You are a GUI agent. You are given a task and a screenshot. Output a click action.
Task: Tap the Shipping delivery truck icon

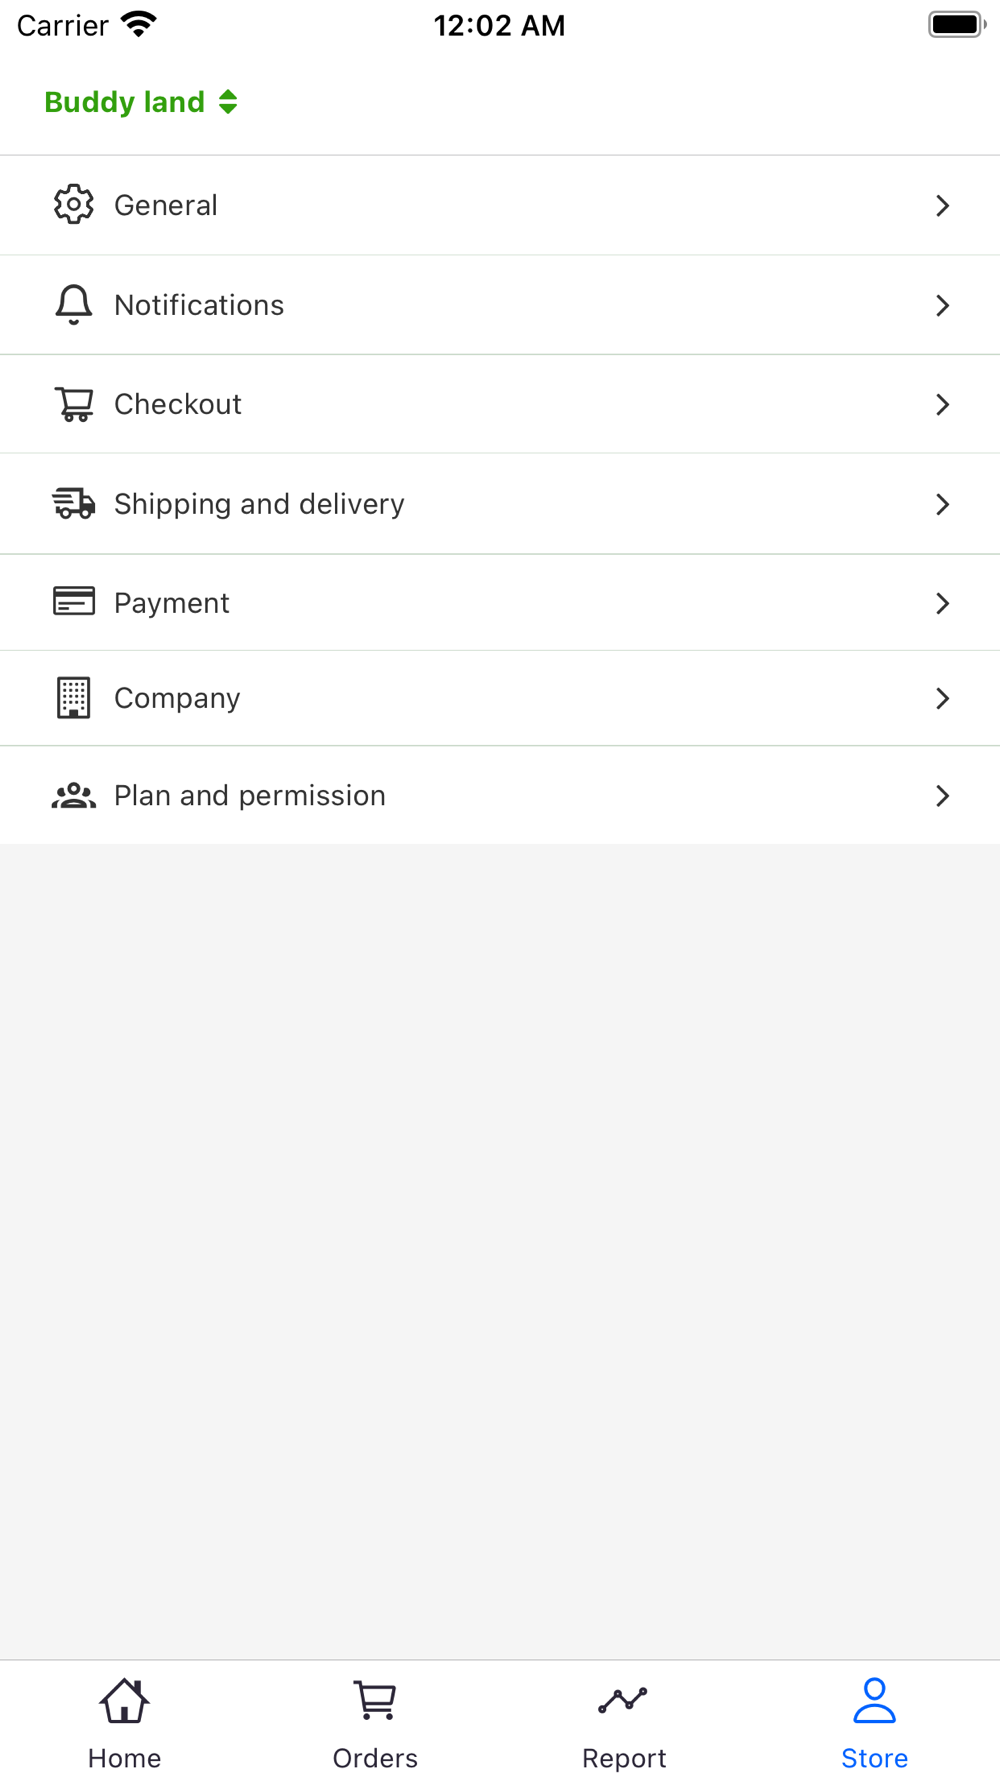pyautogui.click(x=73, y=503)
